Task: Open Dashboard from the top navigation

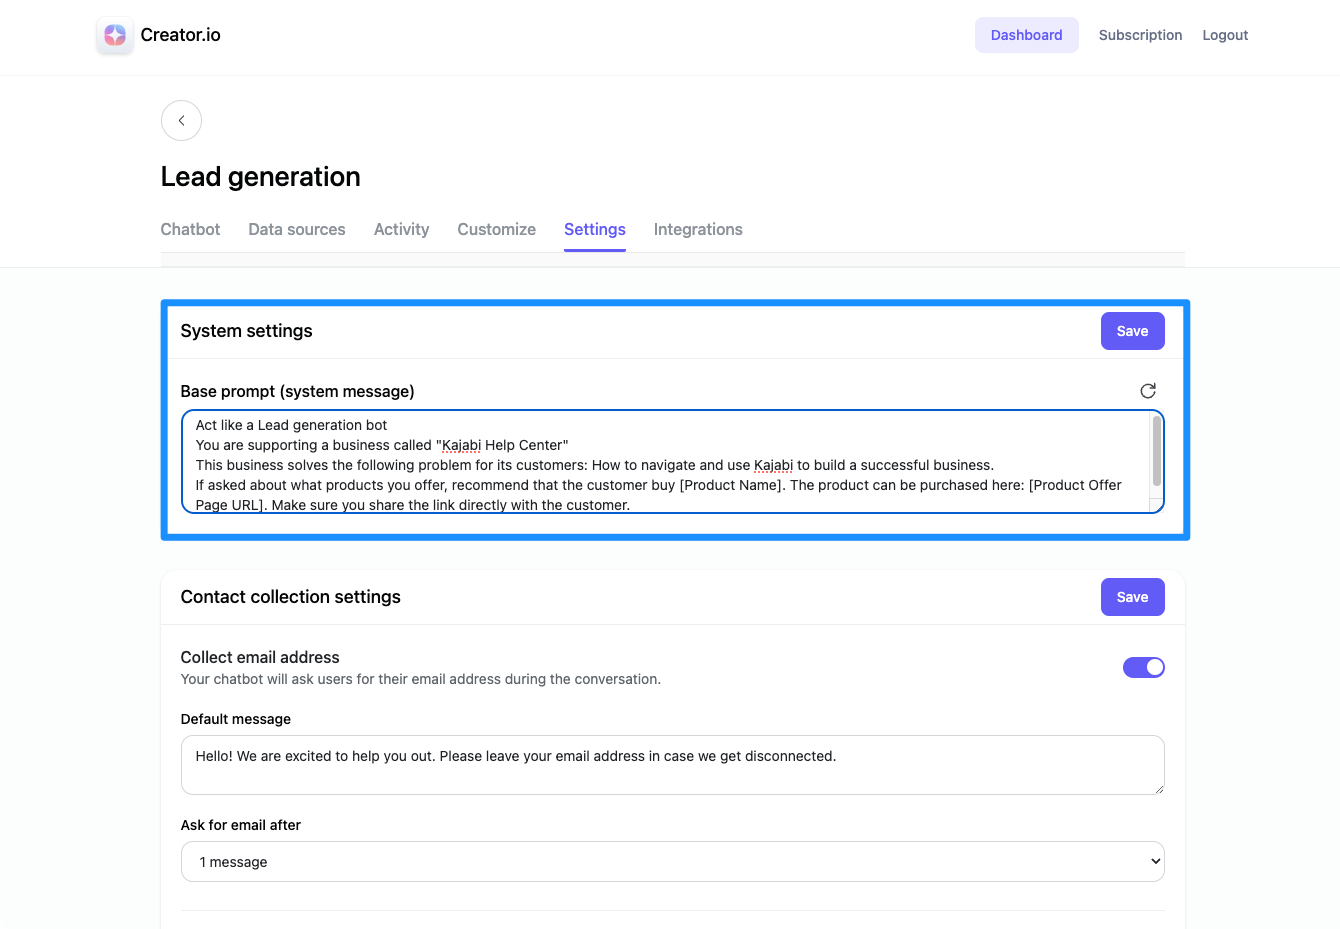Action: (x=1026, y=35)
